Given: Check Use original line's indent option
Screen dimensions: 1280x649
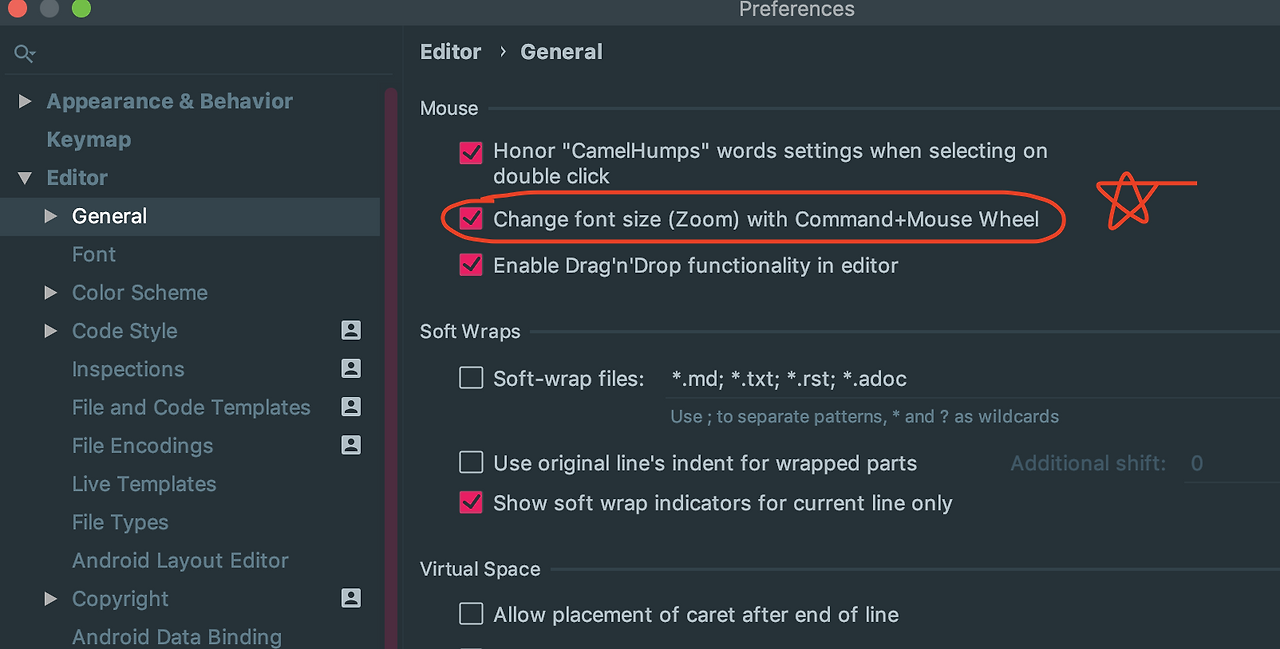Looking at the screenshot, I should (x=471, y=462).
